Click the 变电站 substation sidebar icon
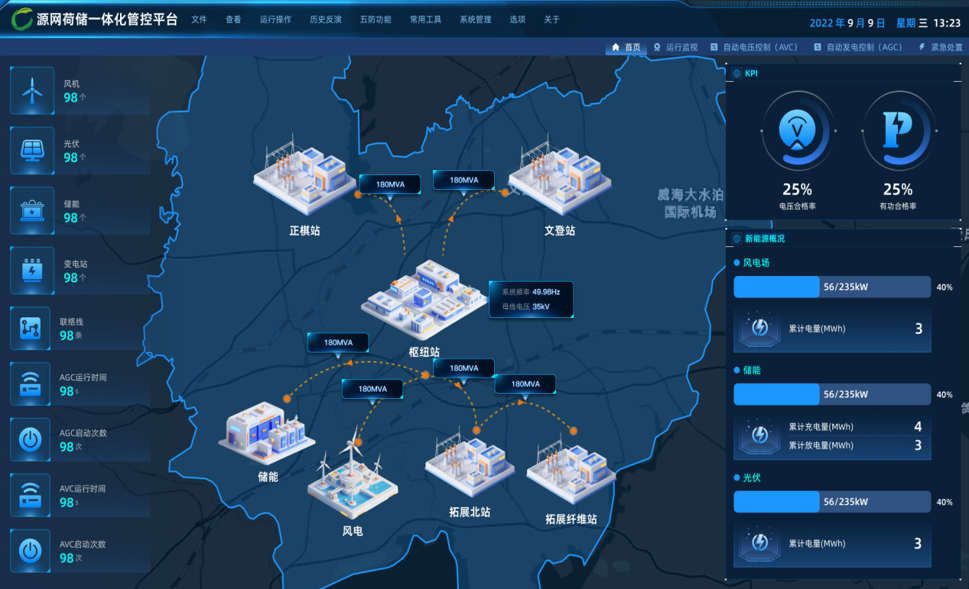 (32, 270)
